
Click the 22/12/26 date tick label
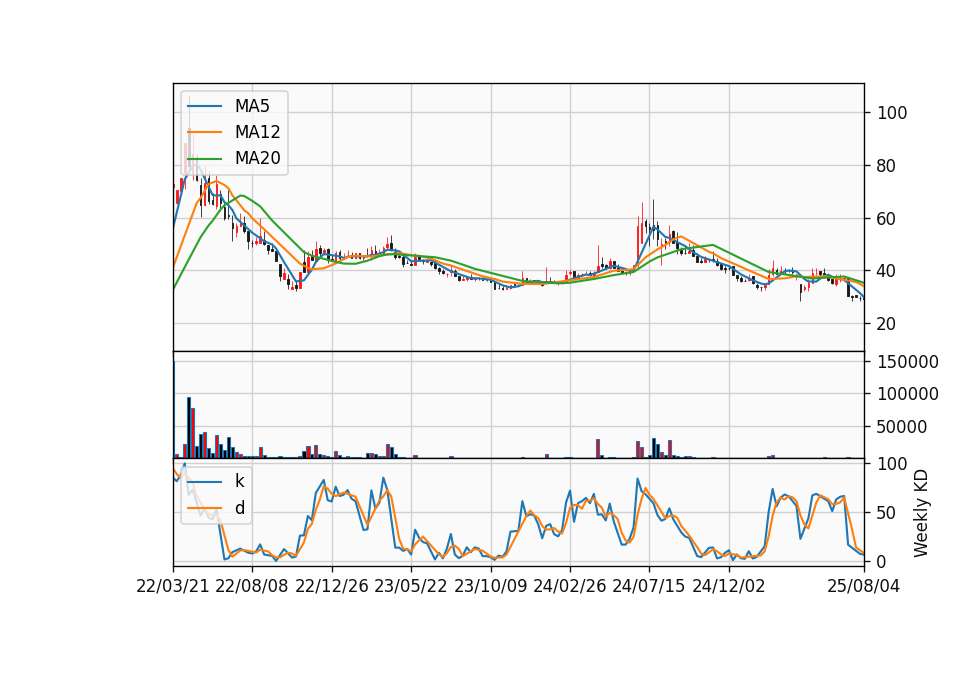pos(332,586)
